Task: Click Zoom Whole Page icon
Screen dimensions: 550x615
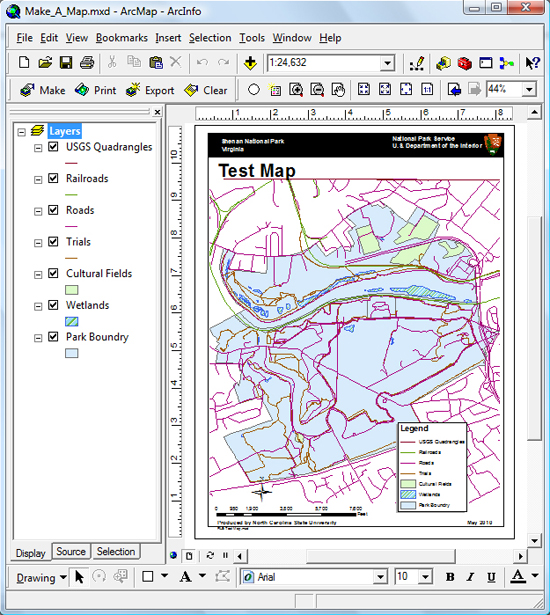Action: 406,89
